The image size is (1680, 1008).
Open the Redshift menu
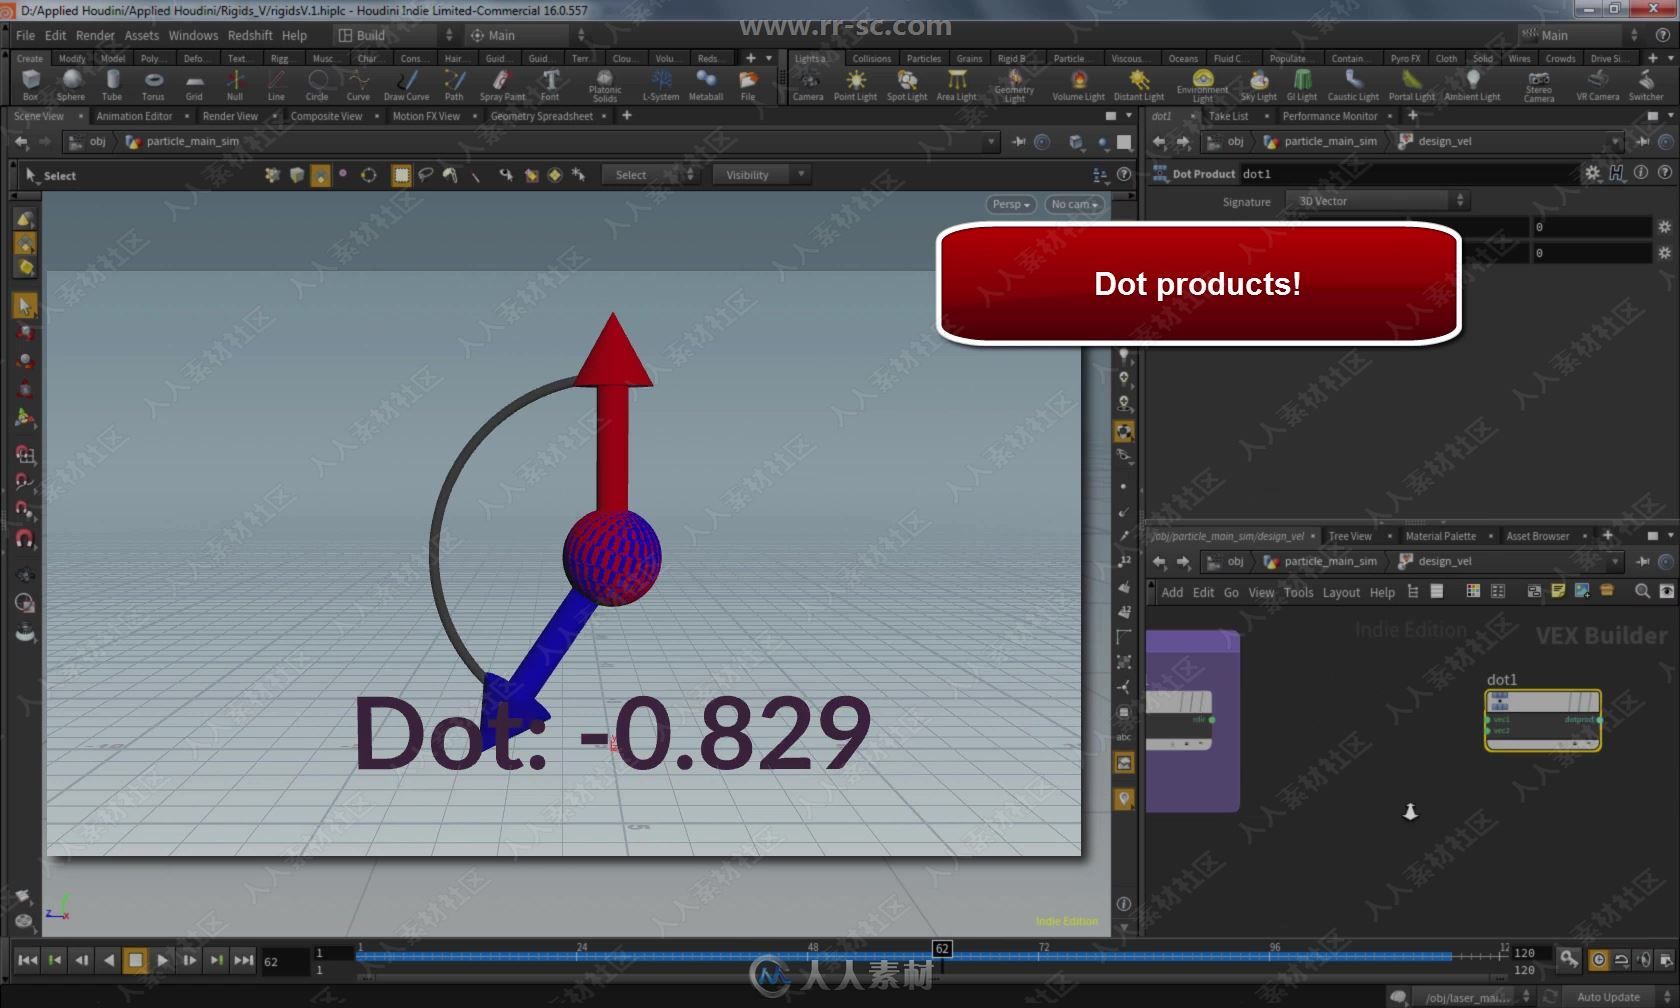tap(250, 35)
